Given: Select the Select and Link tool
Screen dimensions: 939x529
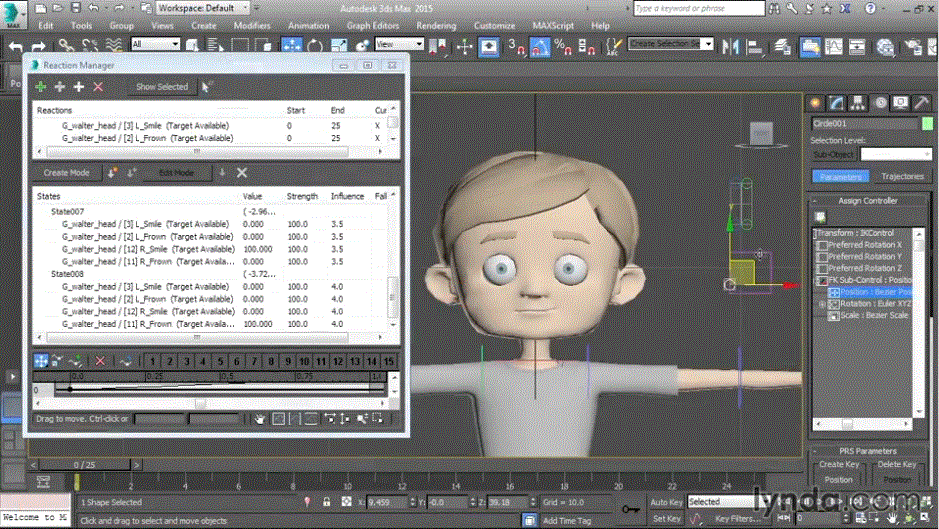Looking at the screenshot, I should [x=66, y=45].
